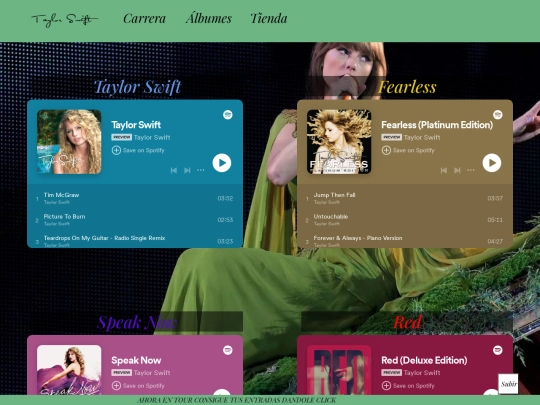Click the 03:52 duration for Tim McGraw

(x=225, y=198)
